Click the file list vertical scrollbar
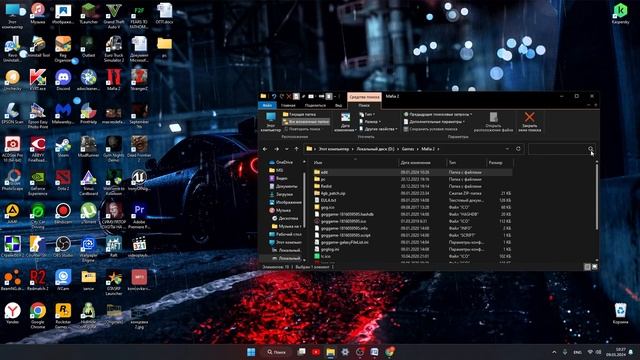This screenshot has width=640, height=360. point(597,196)
